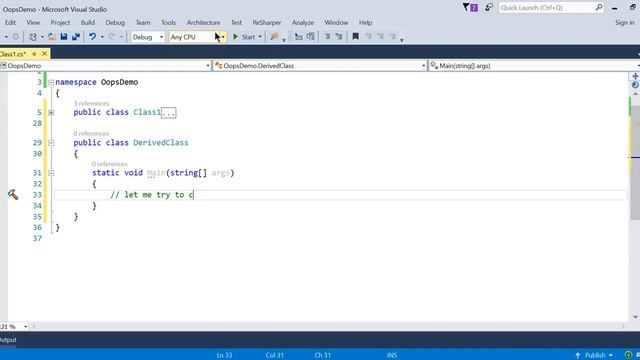Click the Ln 33 status bar indicator
The height and width of the screenshot is (360, 640).
click(224, 355)
